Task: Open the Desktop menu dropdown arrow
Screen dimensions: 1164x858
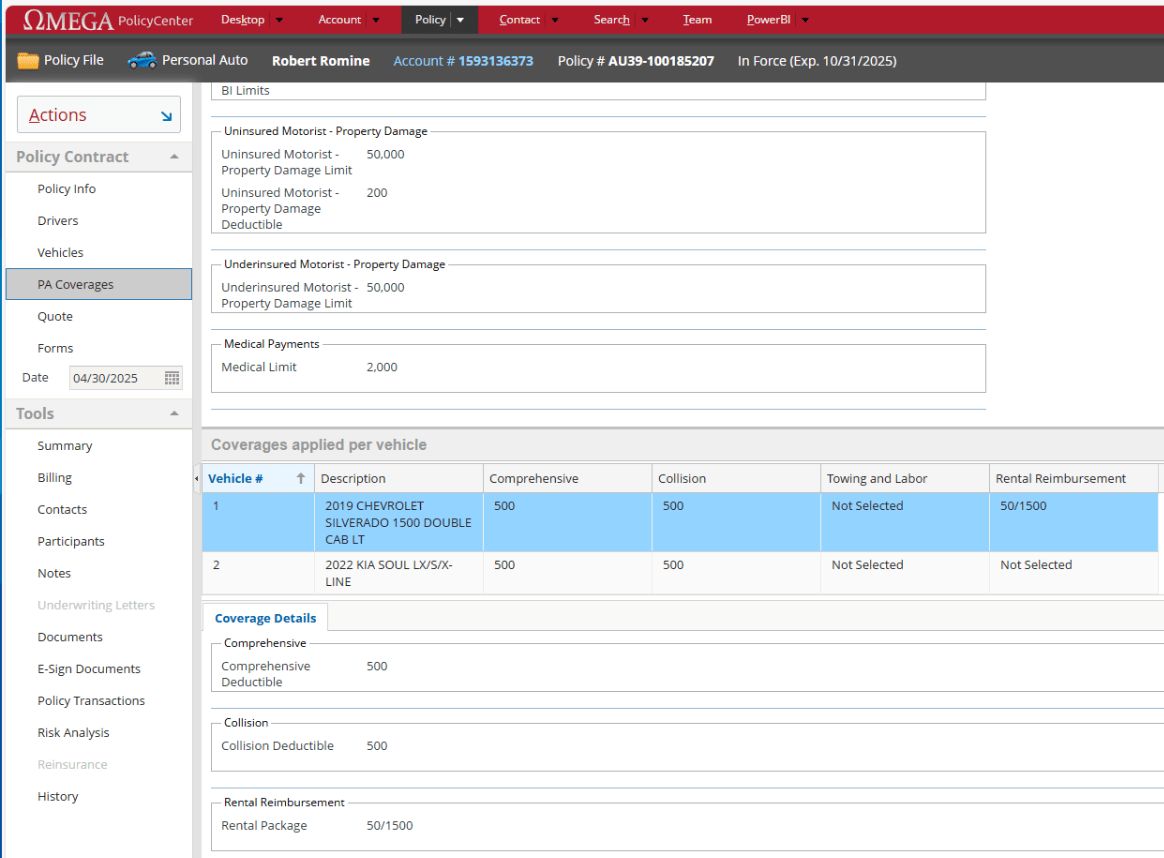Action: point(279,20)
